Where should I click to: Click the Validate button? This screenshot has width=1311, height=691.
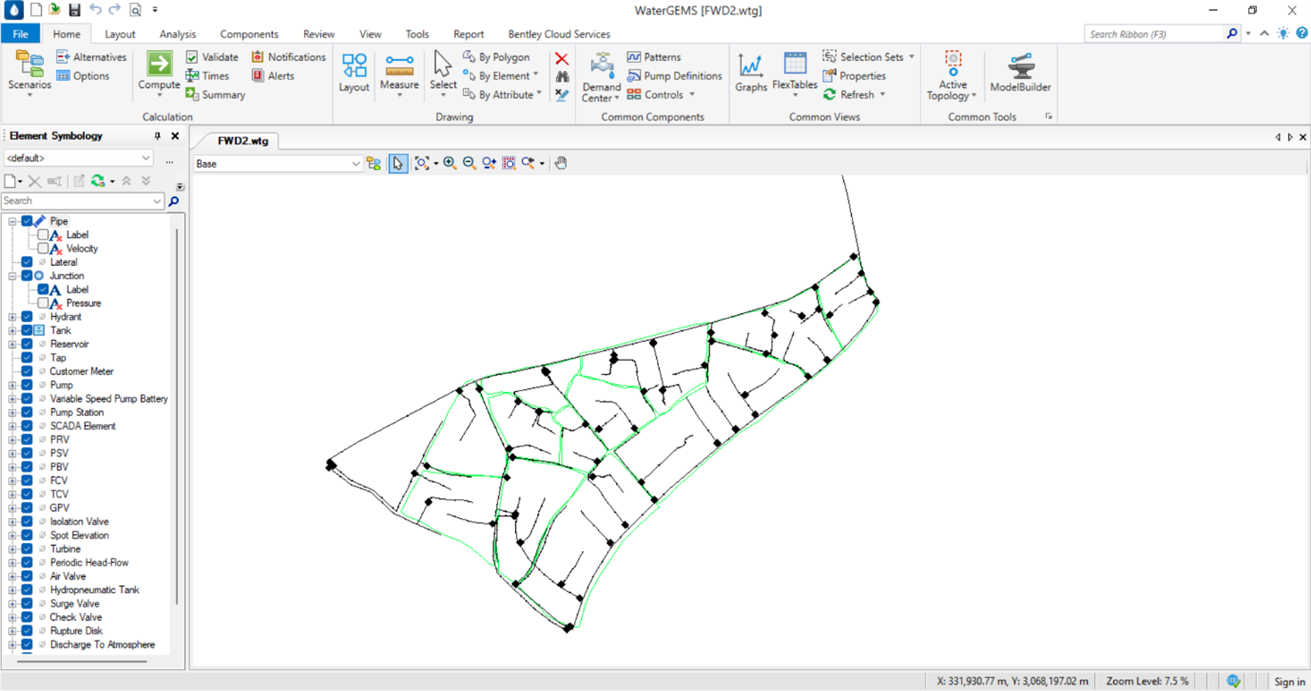(x=212, y=57)
